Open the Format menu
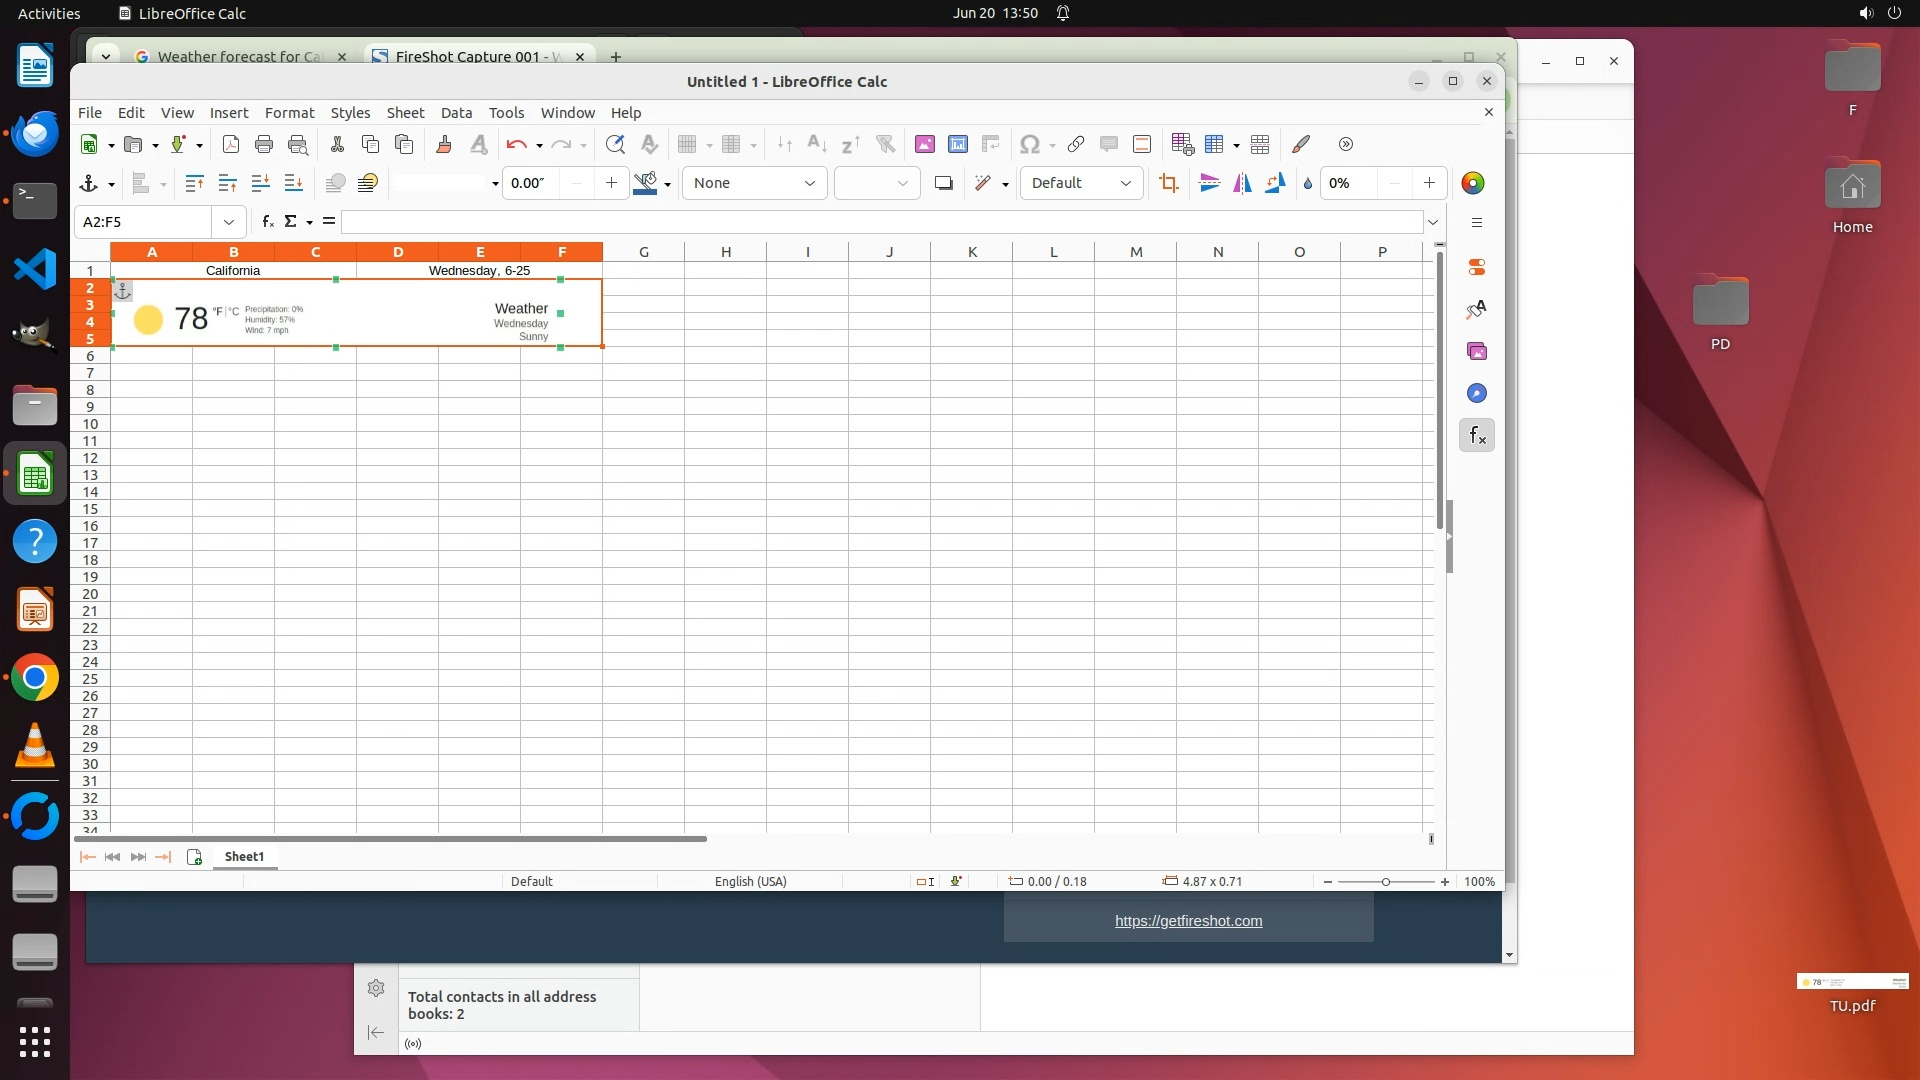 click(x=289, y=113)
